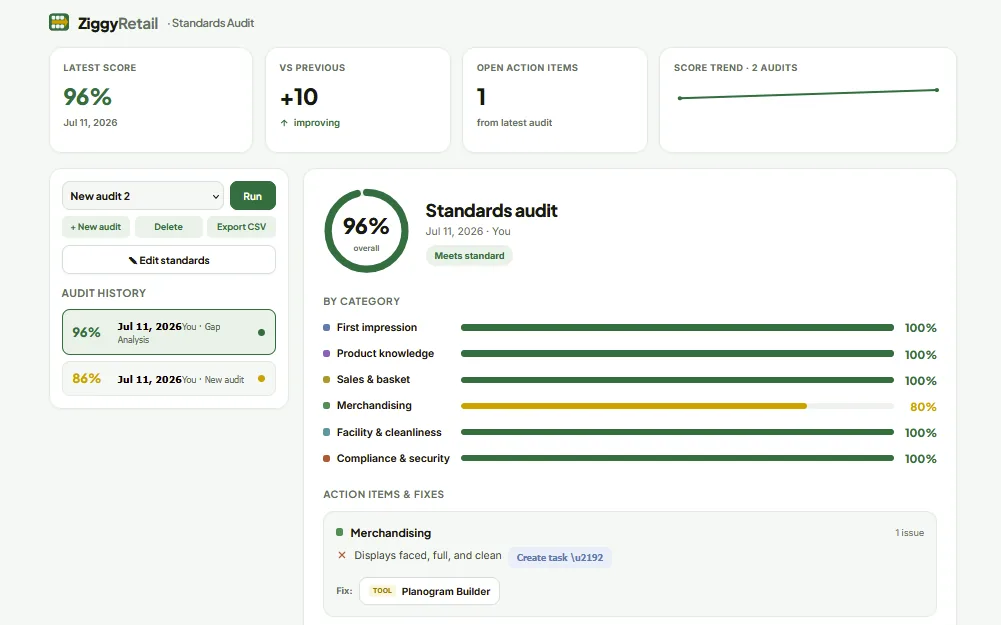The width and height of the screenshot is (1001, 625).
Task: Click the green status dot on Gap Analysis entry
Action: click(261, 332)
